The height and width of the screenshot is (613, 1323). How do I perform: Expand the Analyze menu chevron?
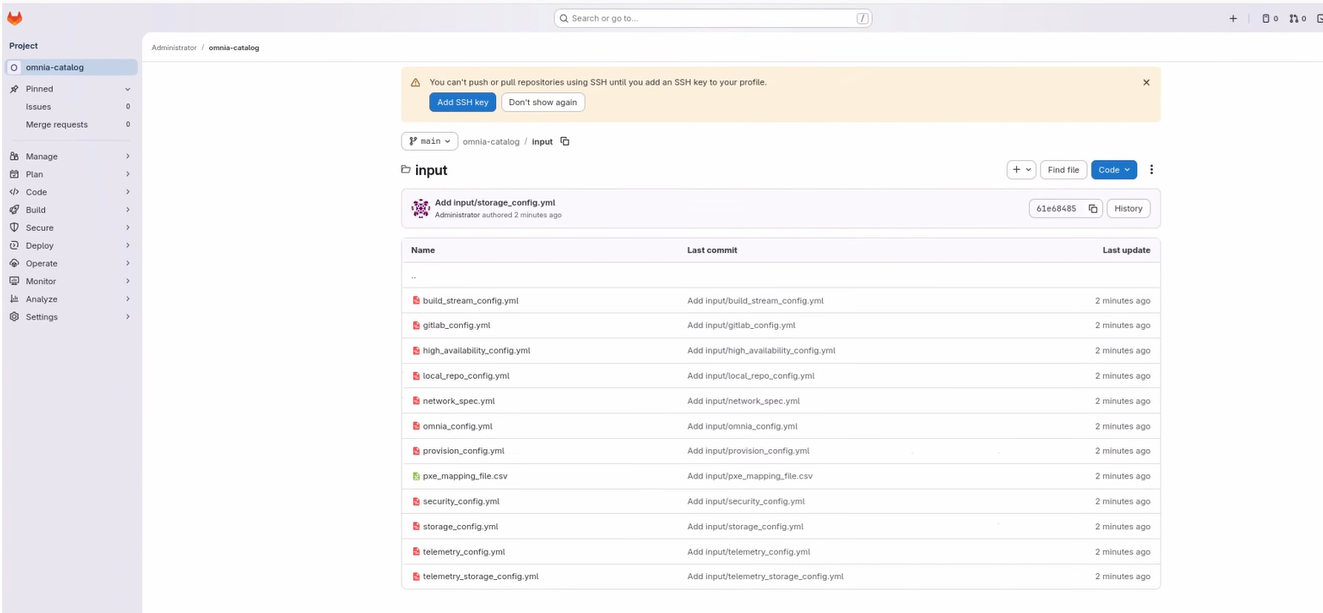click(x=128, y=299)
